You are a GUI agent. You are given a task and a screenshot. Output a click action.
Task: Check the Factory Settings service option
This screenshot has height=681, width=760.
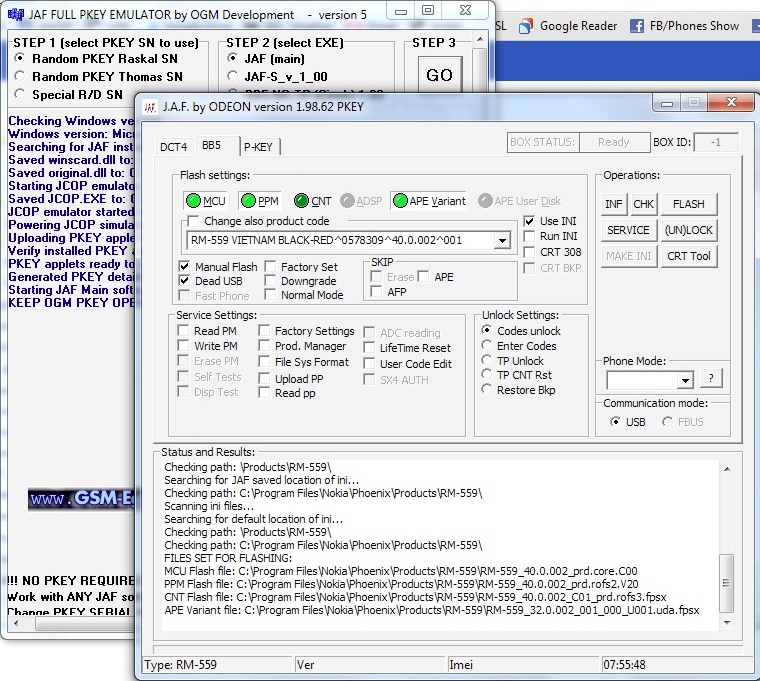click(264, 331)
